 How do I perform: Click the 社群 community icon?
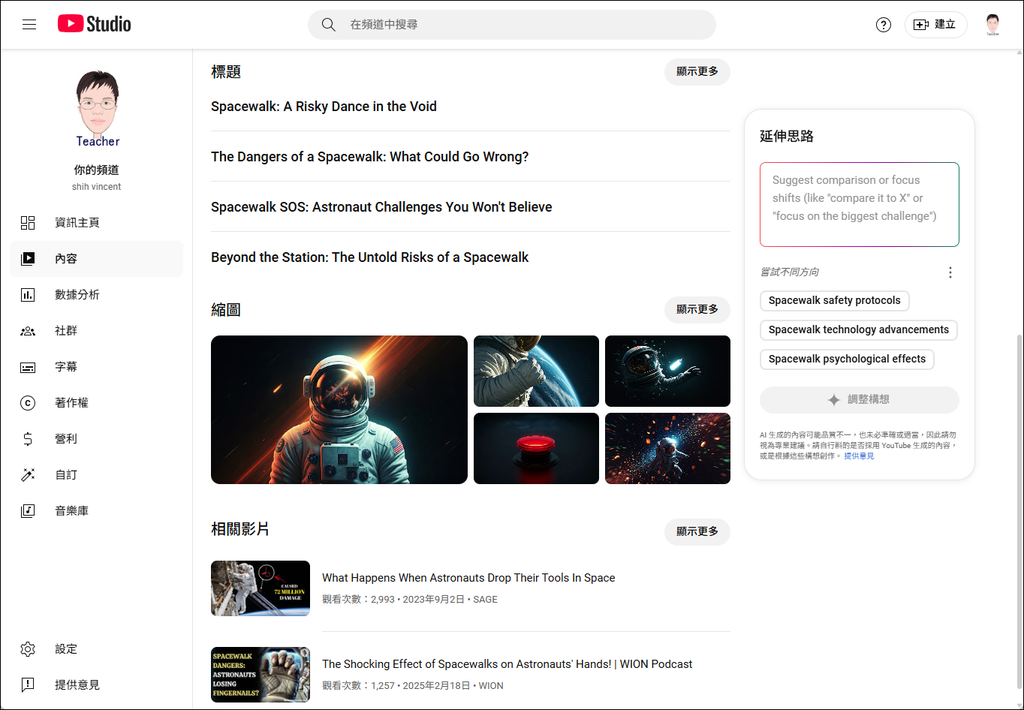27,331
